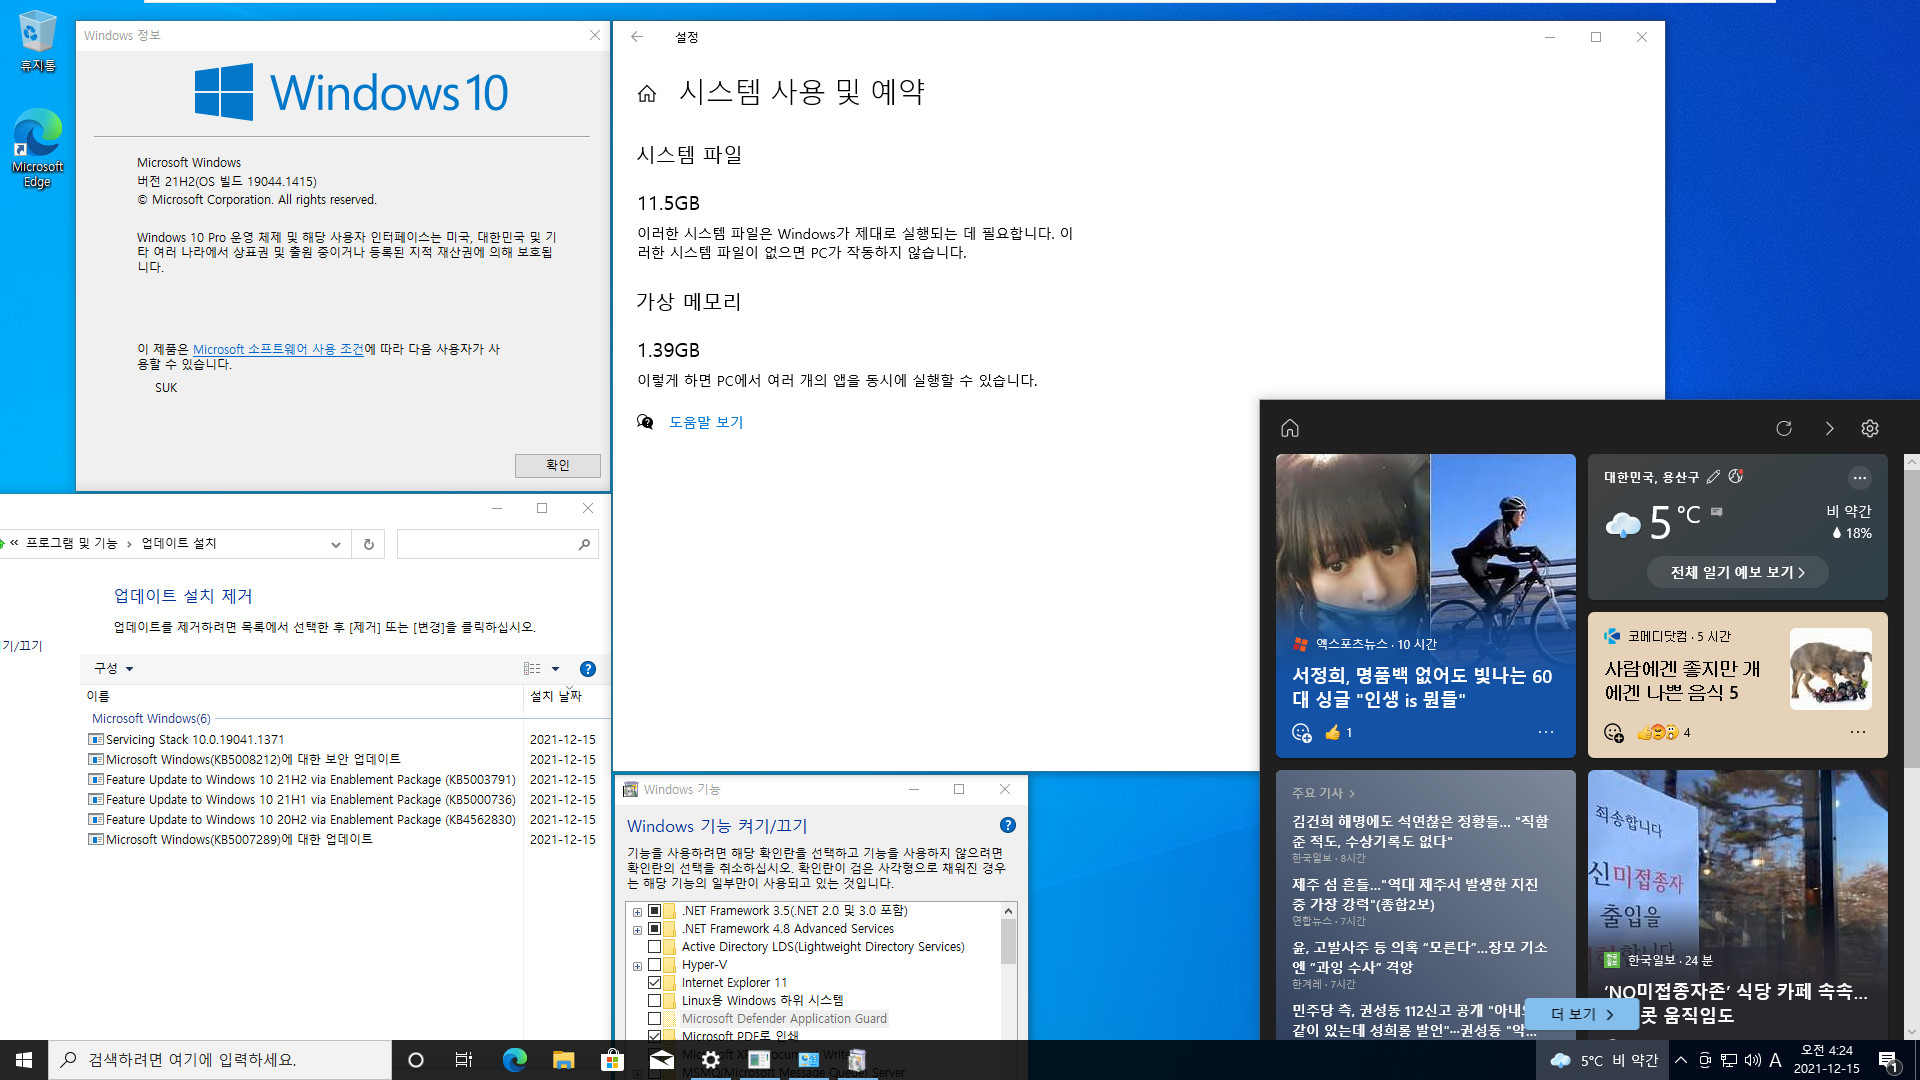The height and width of the screenshot is (1080, 1920).
Task: Expand the Hyper-V tree node
Action: [x=637, y=966]
